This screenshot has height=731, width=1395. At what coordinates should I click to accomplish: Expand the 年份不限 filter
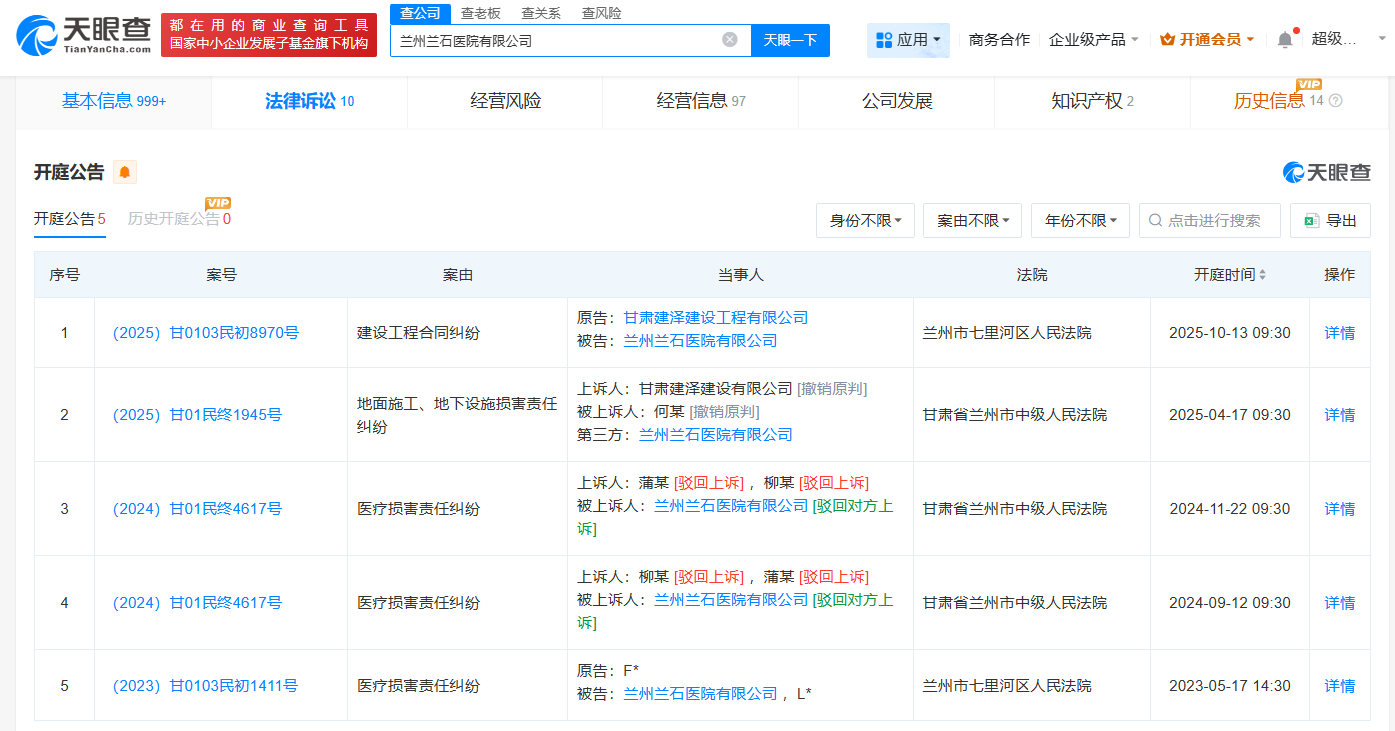point(1080,220)
